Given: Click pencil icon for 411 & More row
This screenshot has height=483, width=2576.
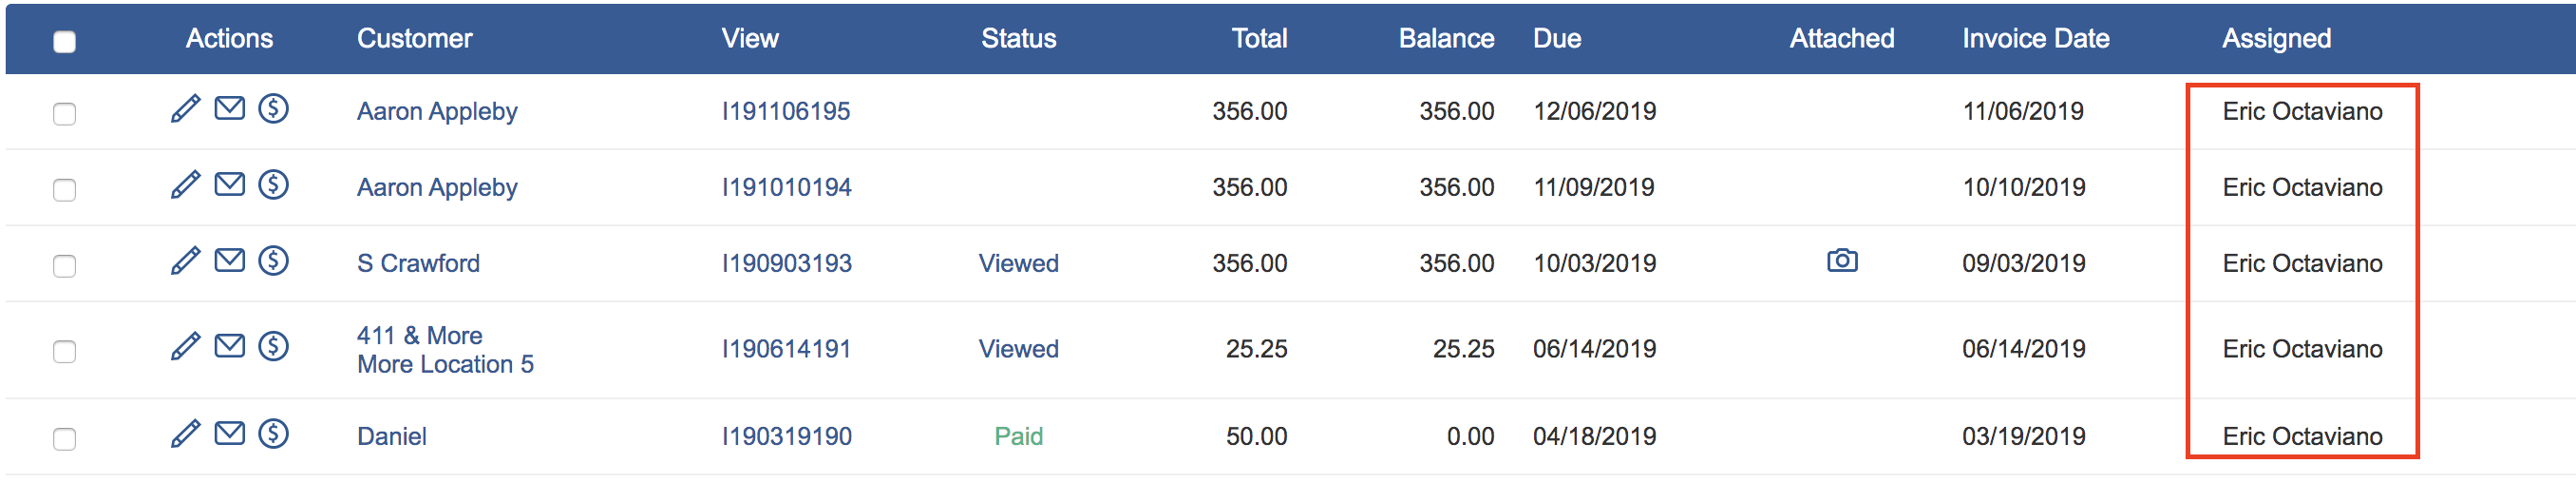Looking at the screenshot, I should (x=186, y=346).
